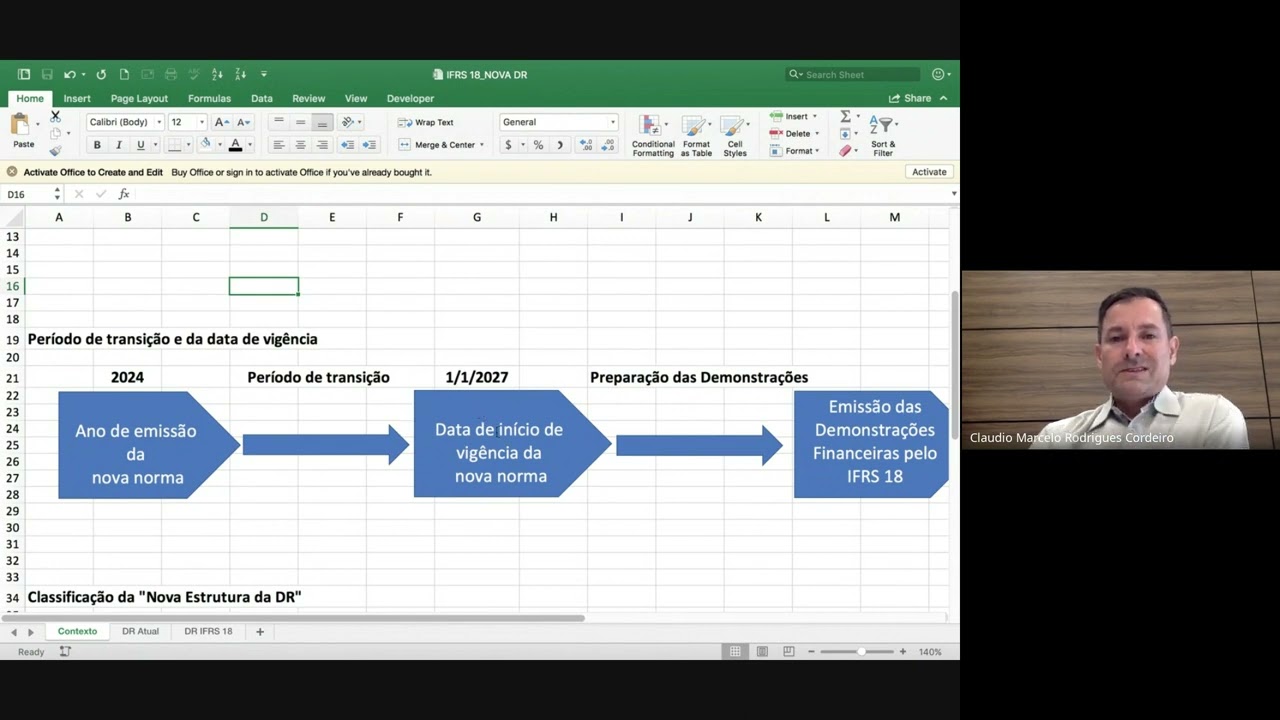This screenshot has height=720, width=1280.
Task: Click the Decrease Decimal icon
Action: [608, 145]
